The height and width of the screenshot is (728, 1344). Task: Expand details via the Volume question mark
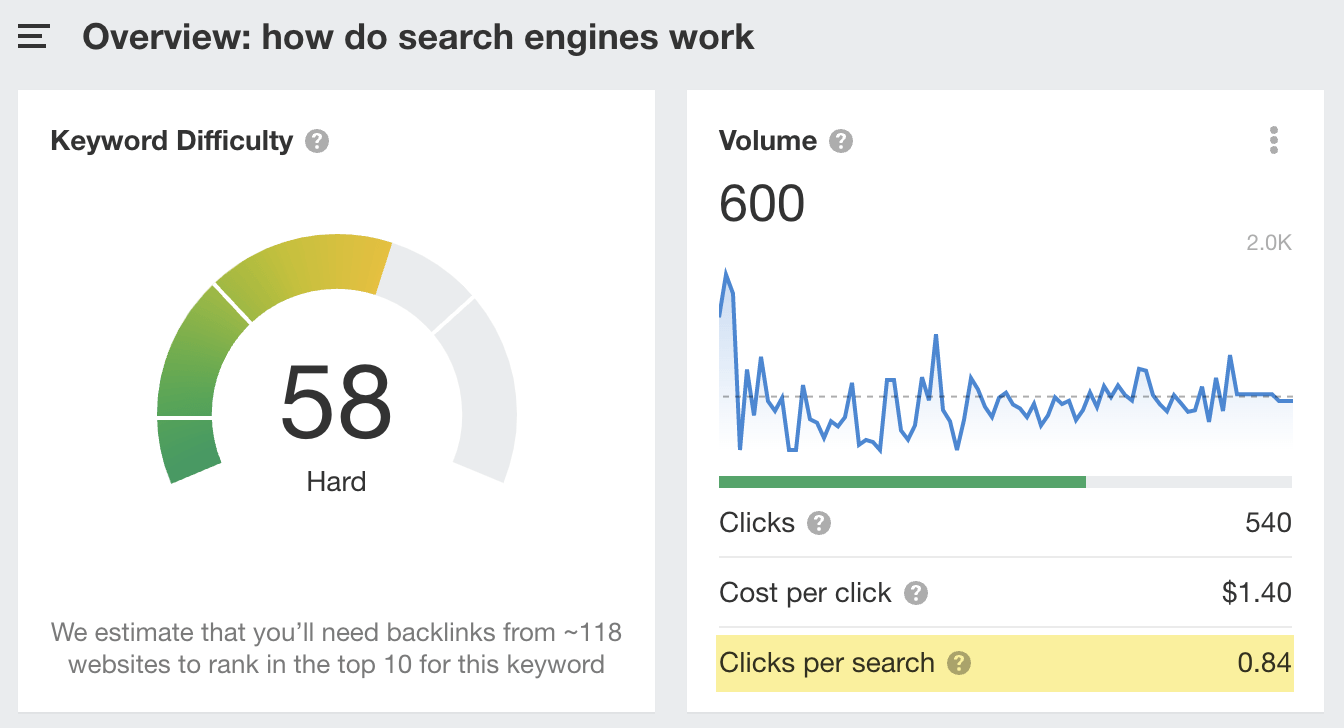click(842, 141)
